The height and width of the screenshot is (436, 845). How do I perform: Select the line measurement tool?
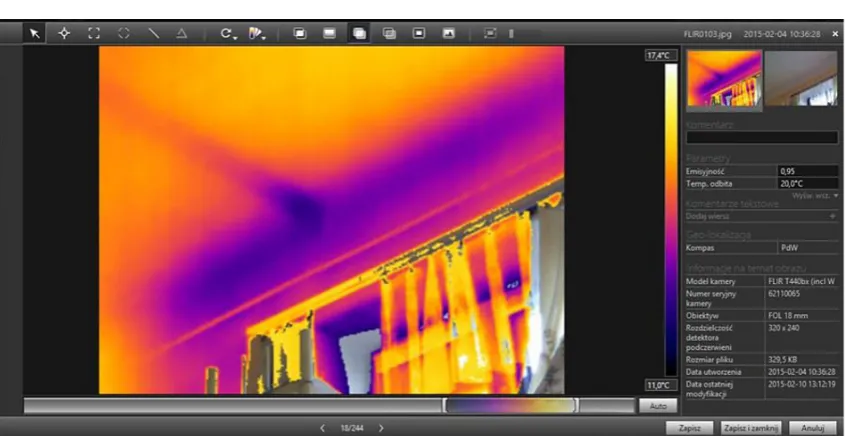coord(154,33)
